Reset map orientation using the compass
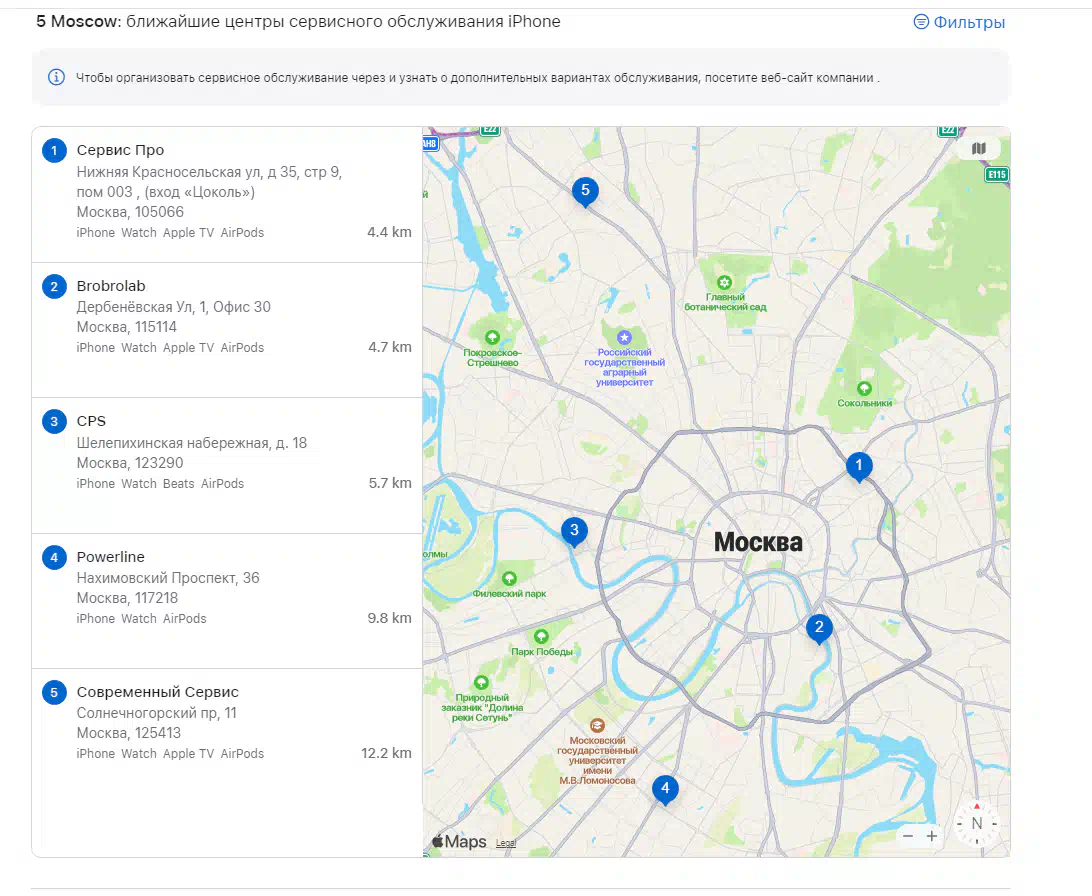 tap(976, 824)
